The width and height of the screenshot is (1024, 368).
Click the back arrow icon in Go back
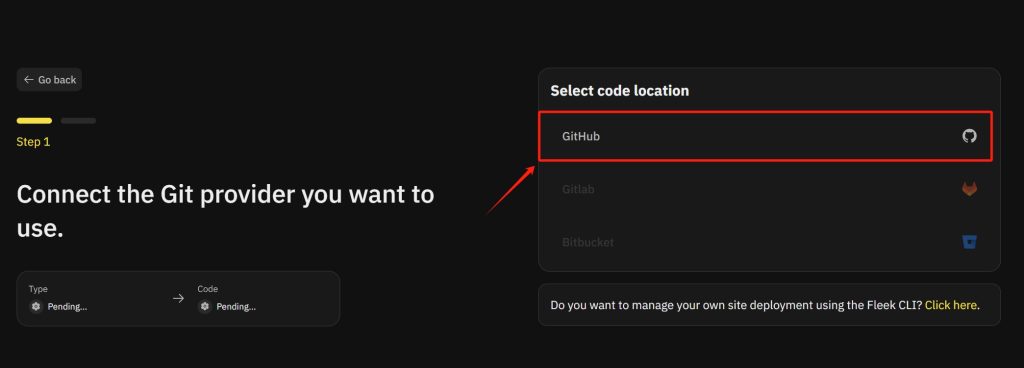(28, 80)
